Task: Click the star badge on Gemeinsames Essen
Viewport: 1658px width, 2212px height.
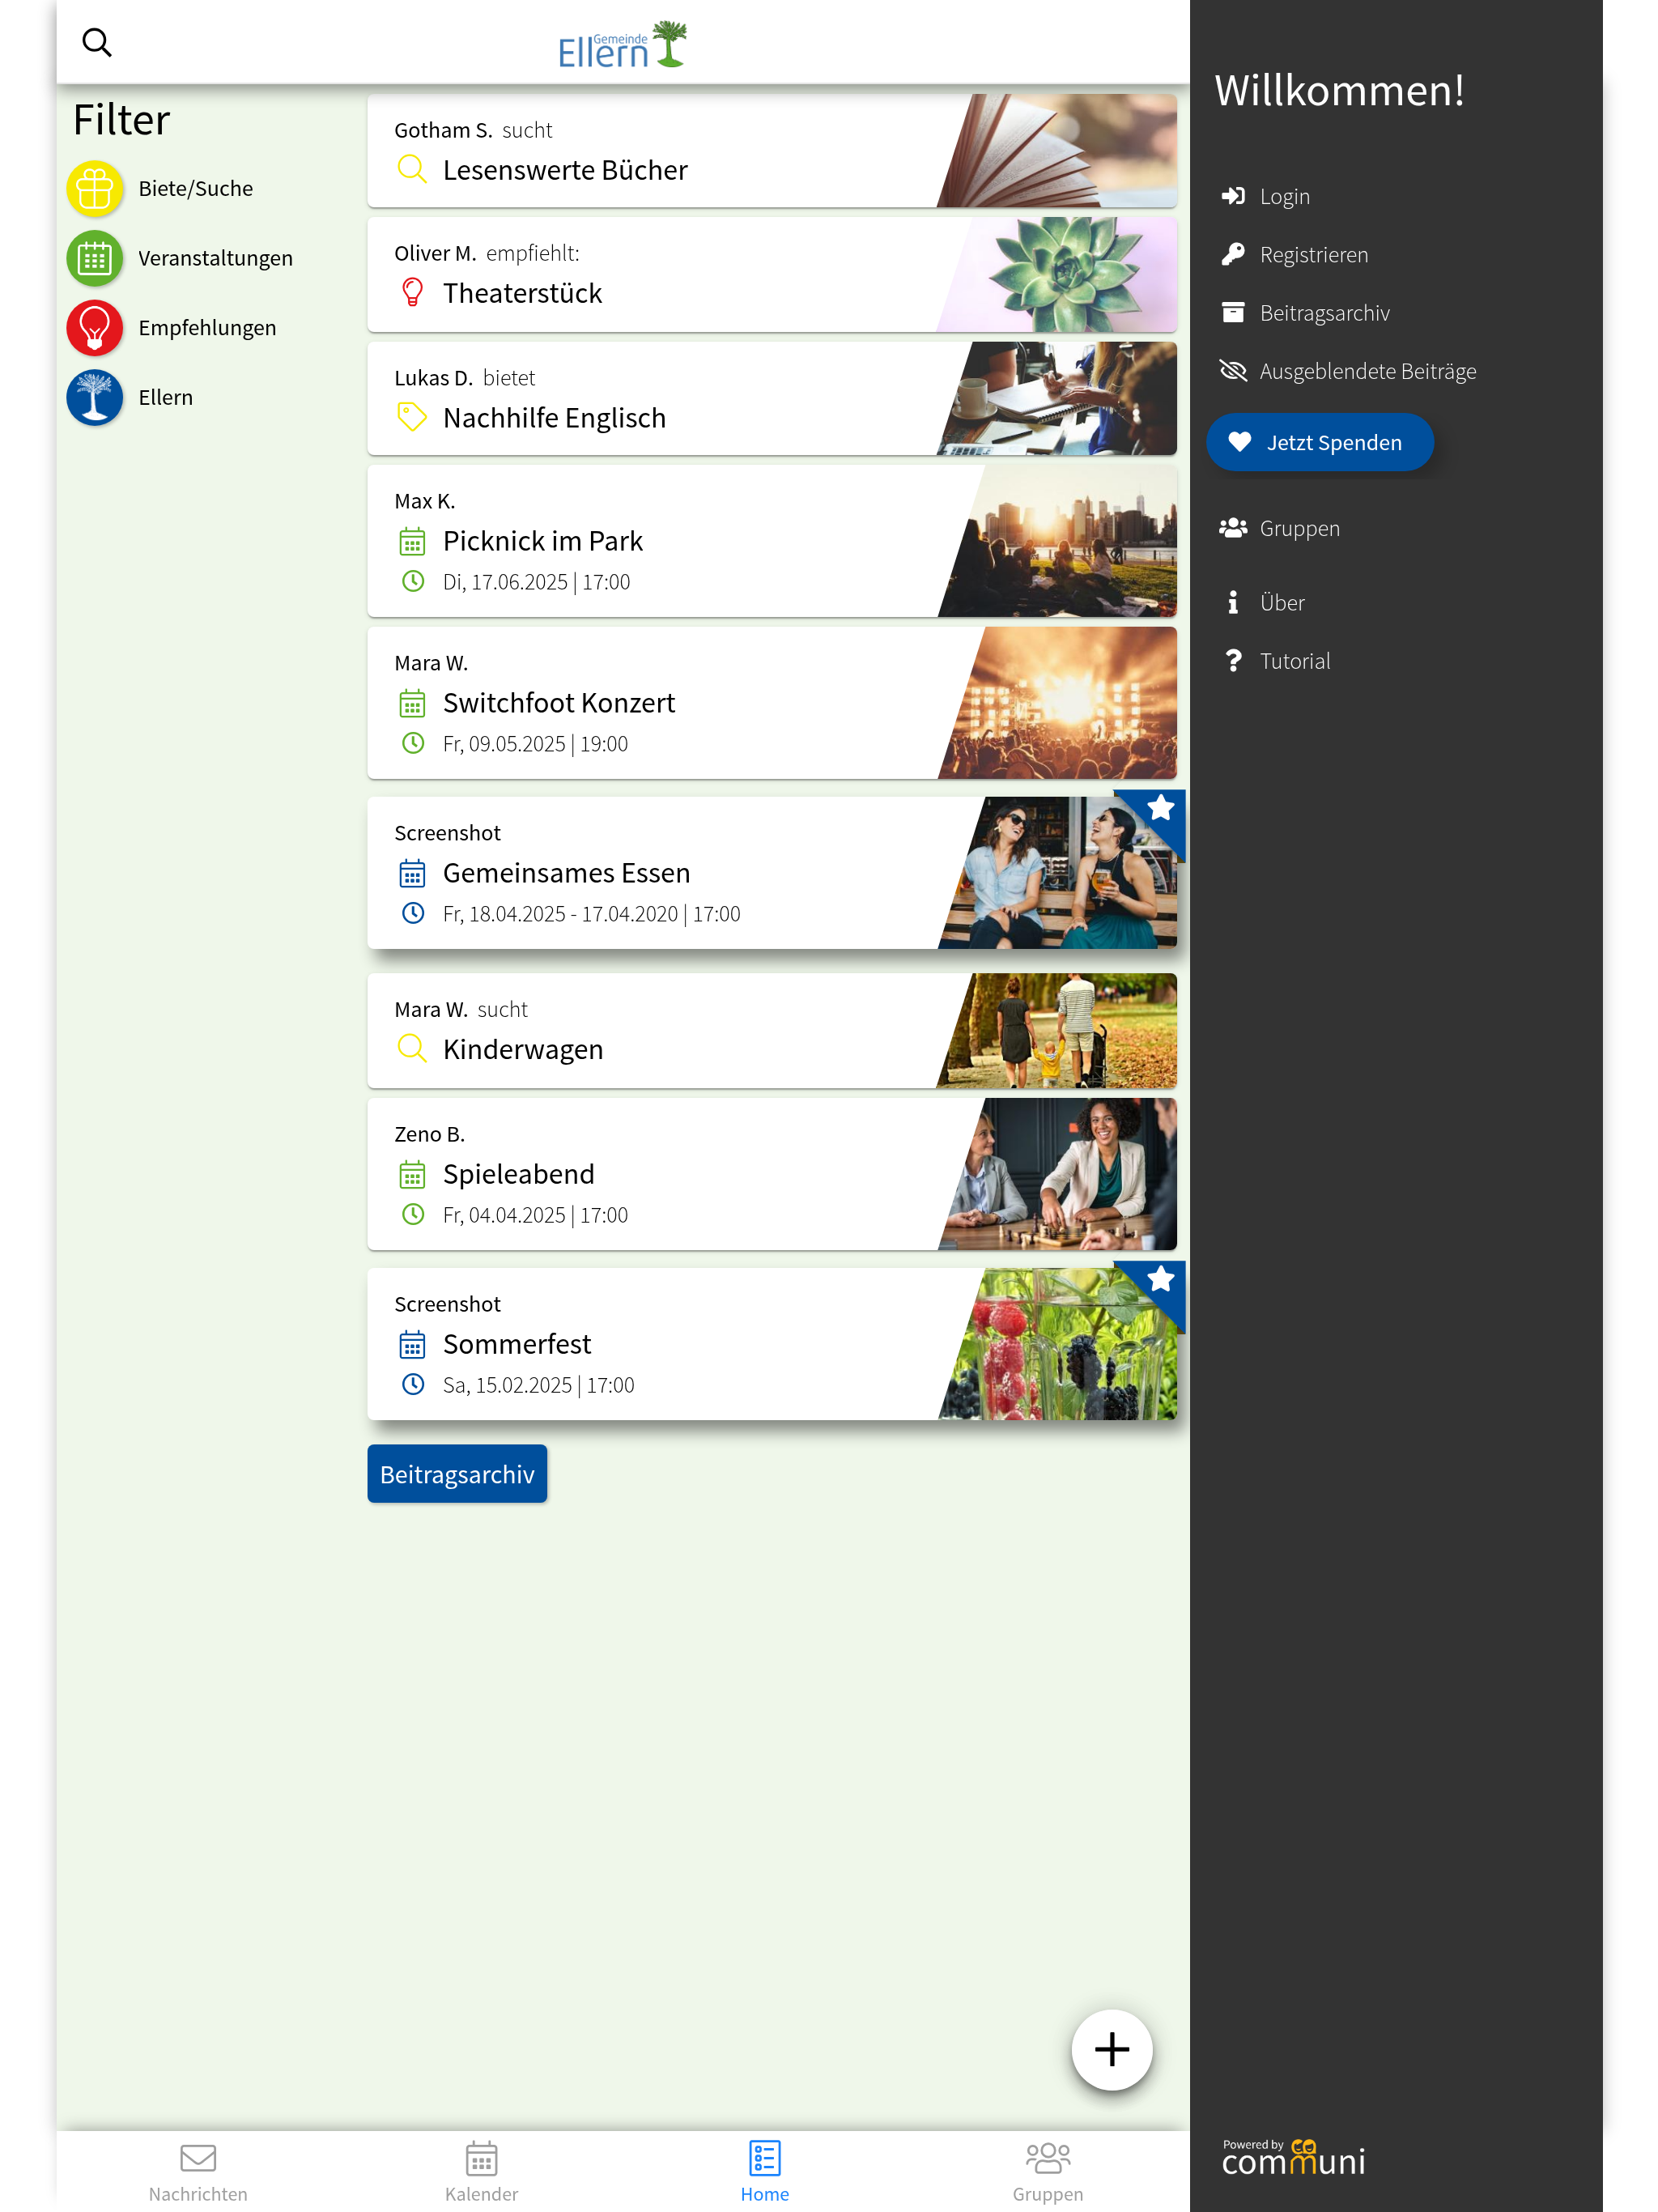Action: point(1160,808)
